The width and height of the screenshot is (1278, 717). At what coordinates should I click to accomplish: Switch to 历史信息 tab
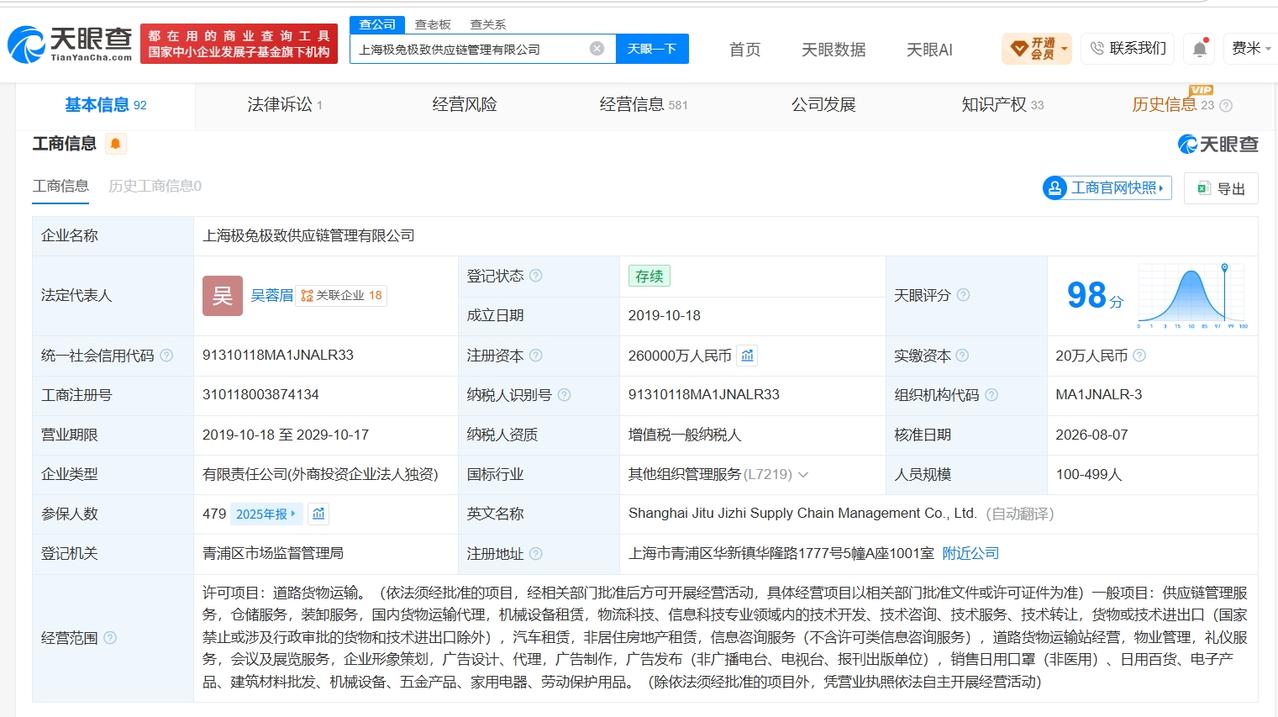(1172, 105)
